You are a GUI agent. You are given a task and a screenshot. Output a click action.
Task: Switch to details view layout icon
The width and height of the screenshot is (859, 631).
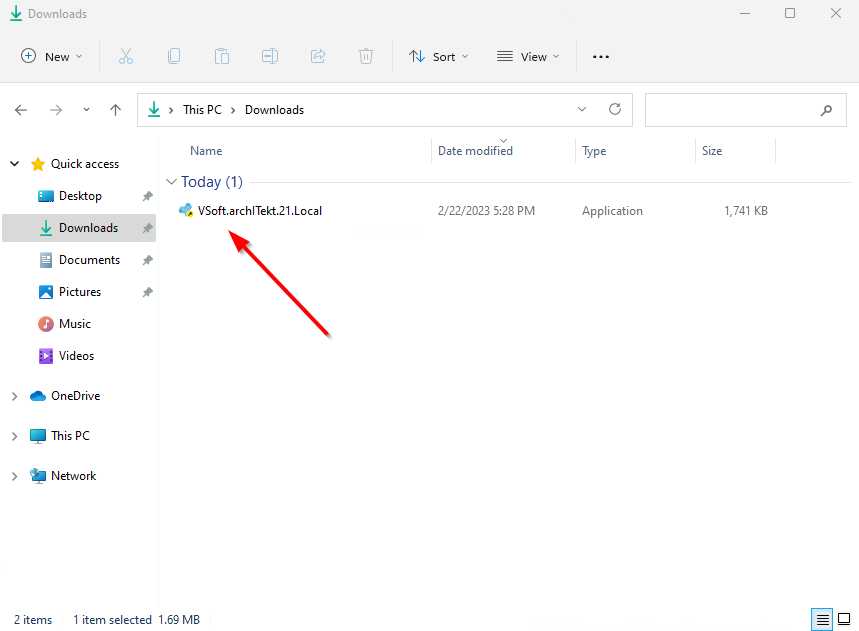pyautogui.click(x=822, y=619)
